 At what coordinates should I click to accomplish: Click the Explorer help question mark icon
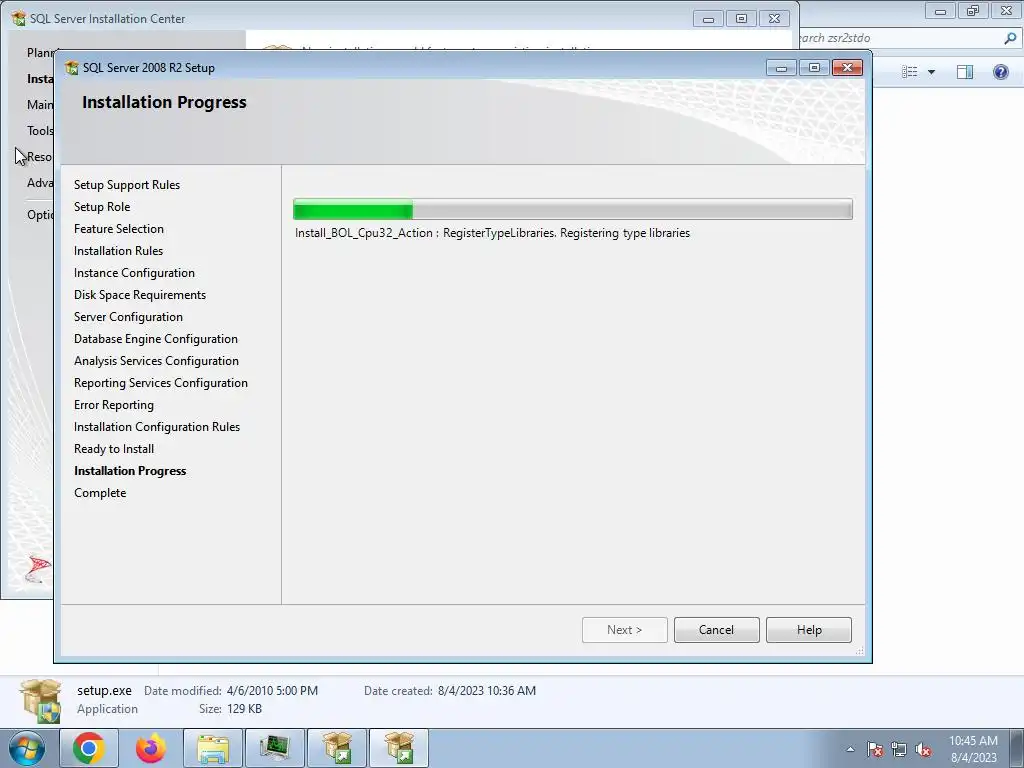tap(1000, 71)
